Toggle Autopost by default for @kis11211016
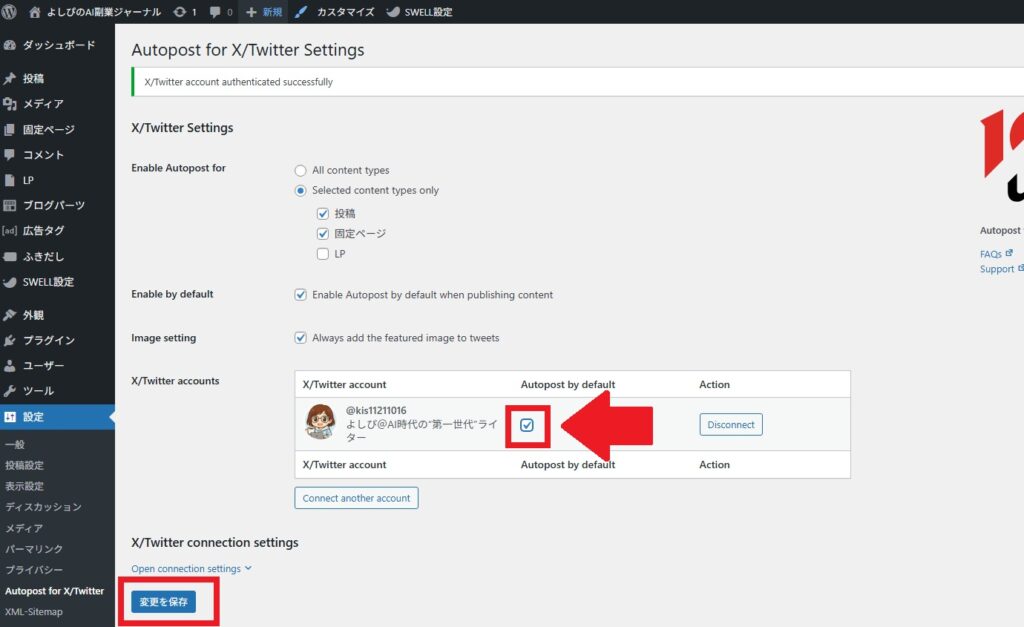 [527, 425]
